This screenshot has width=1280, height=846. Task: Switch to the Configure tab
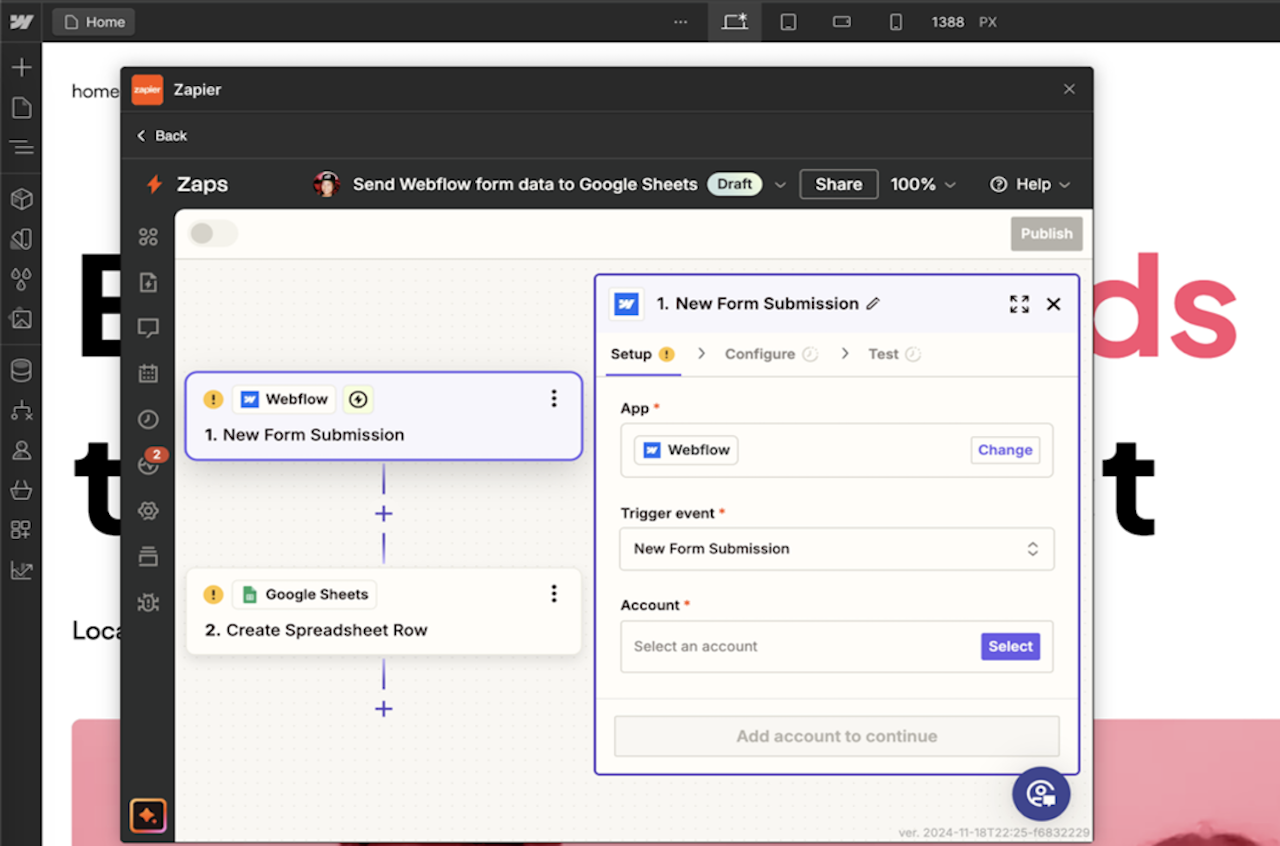pos(762,353)
